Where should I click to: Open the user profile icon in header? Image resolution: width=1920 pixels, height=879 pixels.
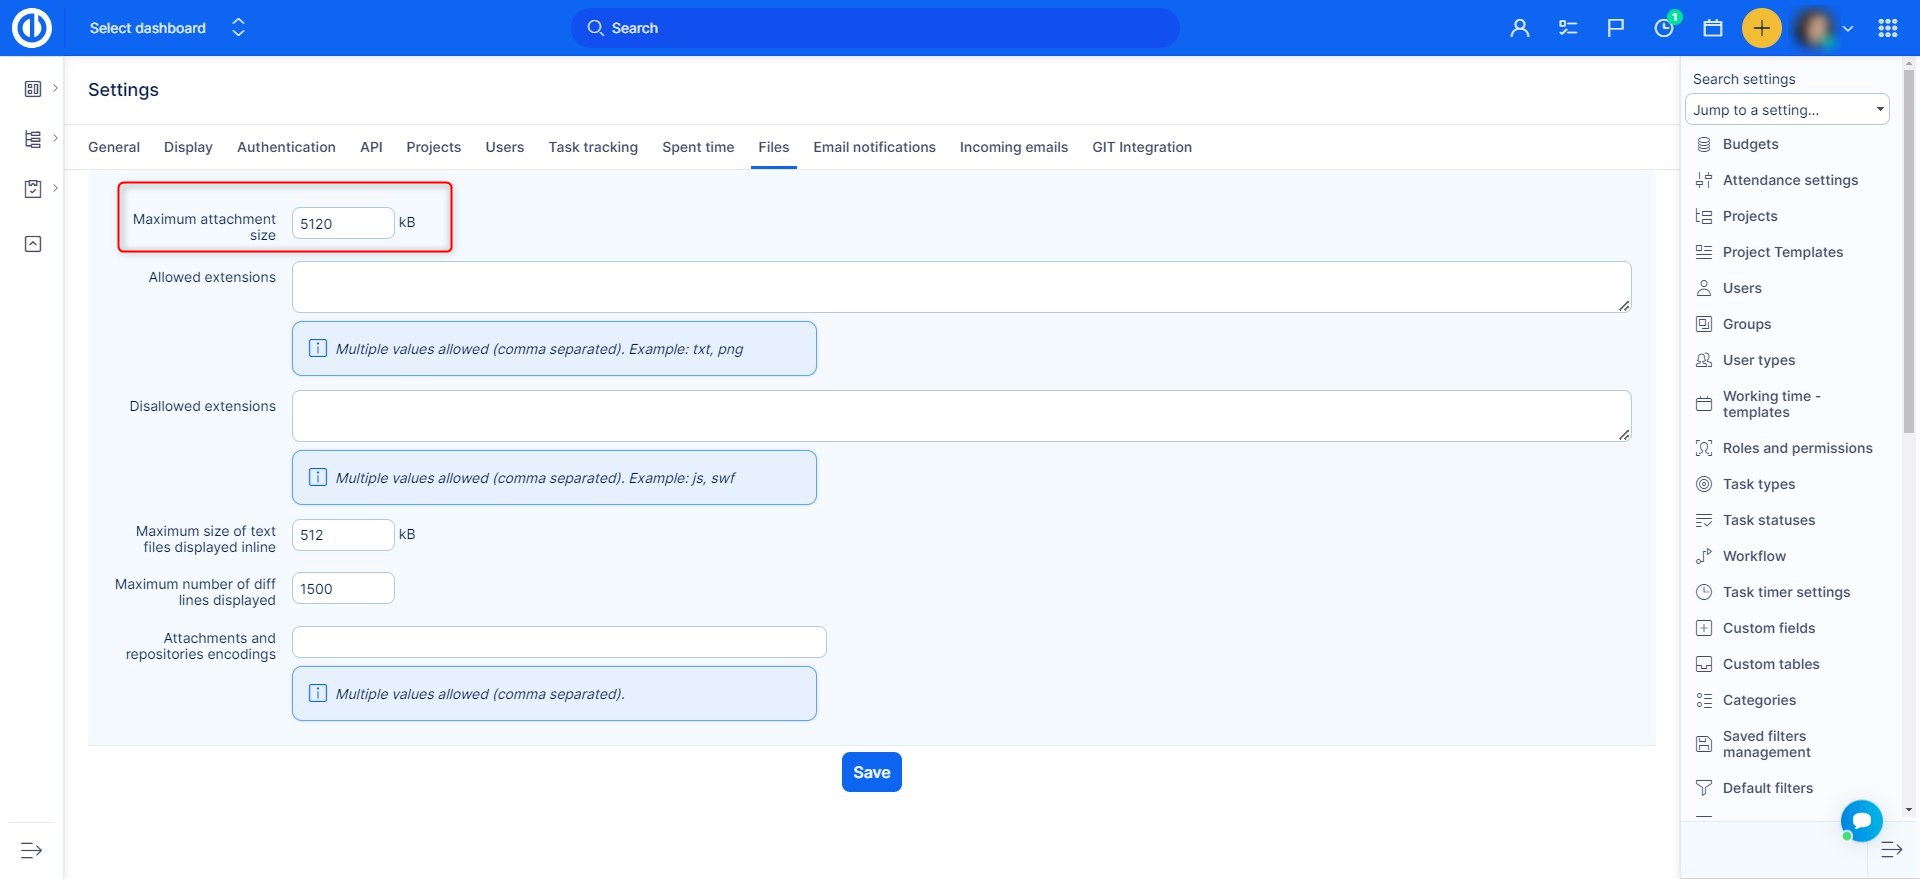coord(1519,28)
